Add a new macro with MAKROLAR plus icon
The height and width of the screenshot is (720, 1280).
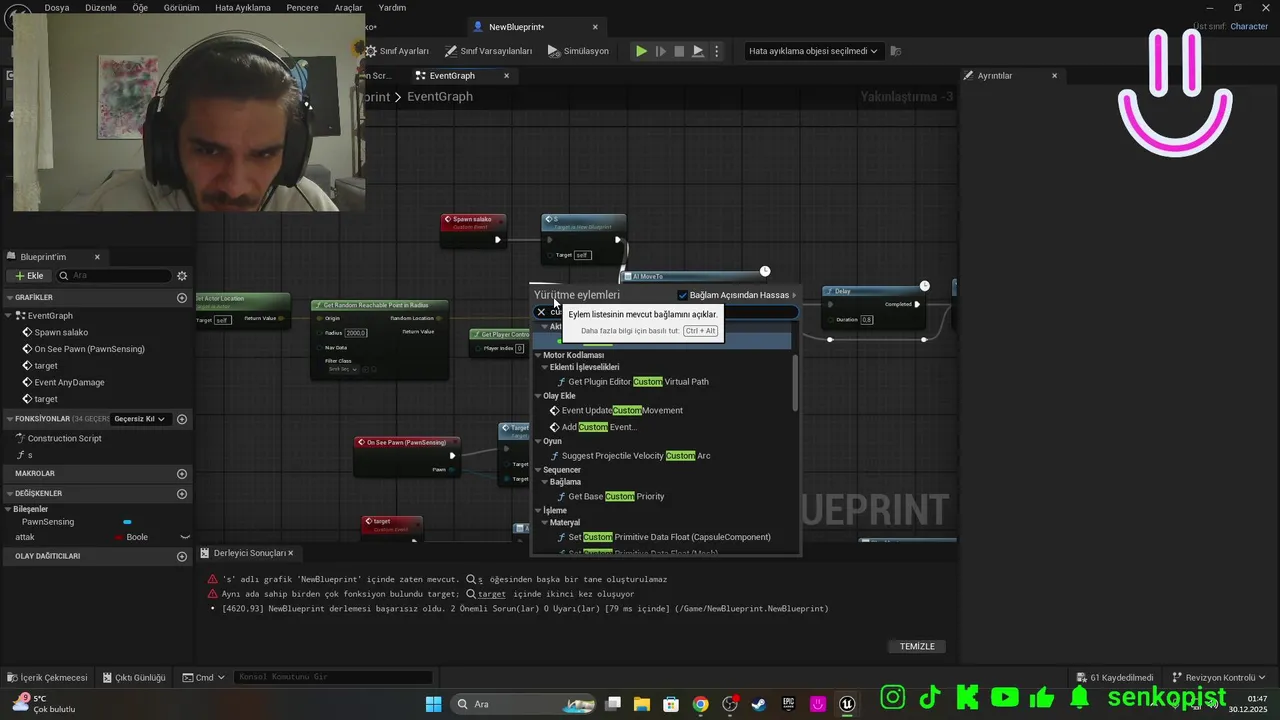click(x=182, y=474)
